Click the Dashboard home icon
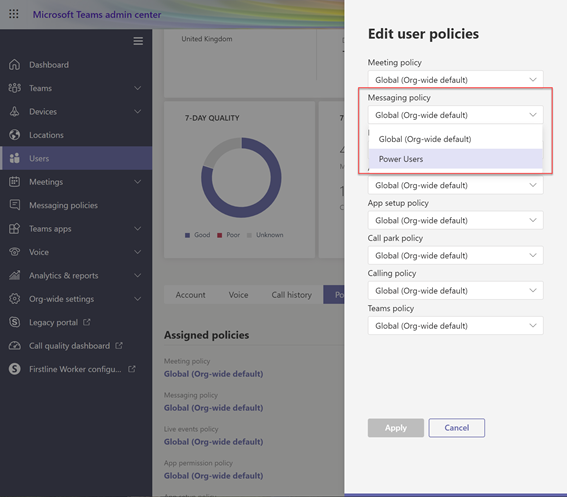This screenshot has width=567, height=497. coord(14,65)
